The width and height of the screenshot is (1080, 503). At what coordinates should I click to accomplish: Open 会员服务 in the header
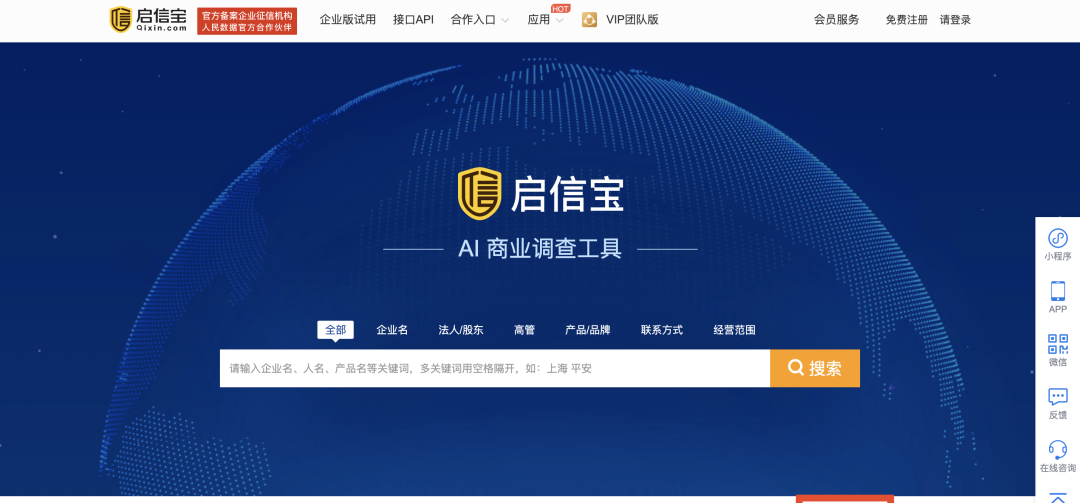click(x=836, y=20)
